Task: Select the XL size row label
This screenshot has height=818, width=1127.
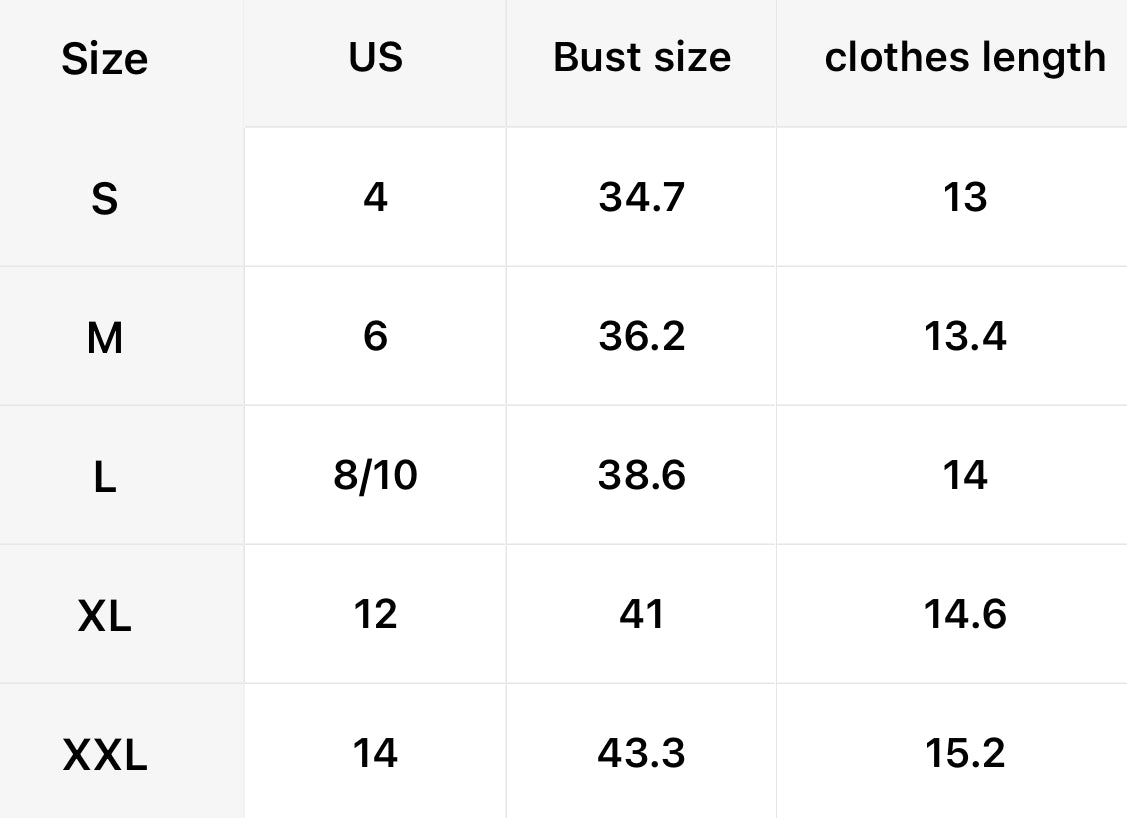Action: (105, 617)
